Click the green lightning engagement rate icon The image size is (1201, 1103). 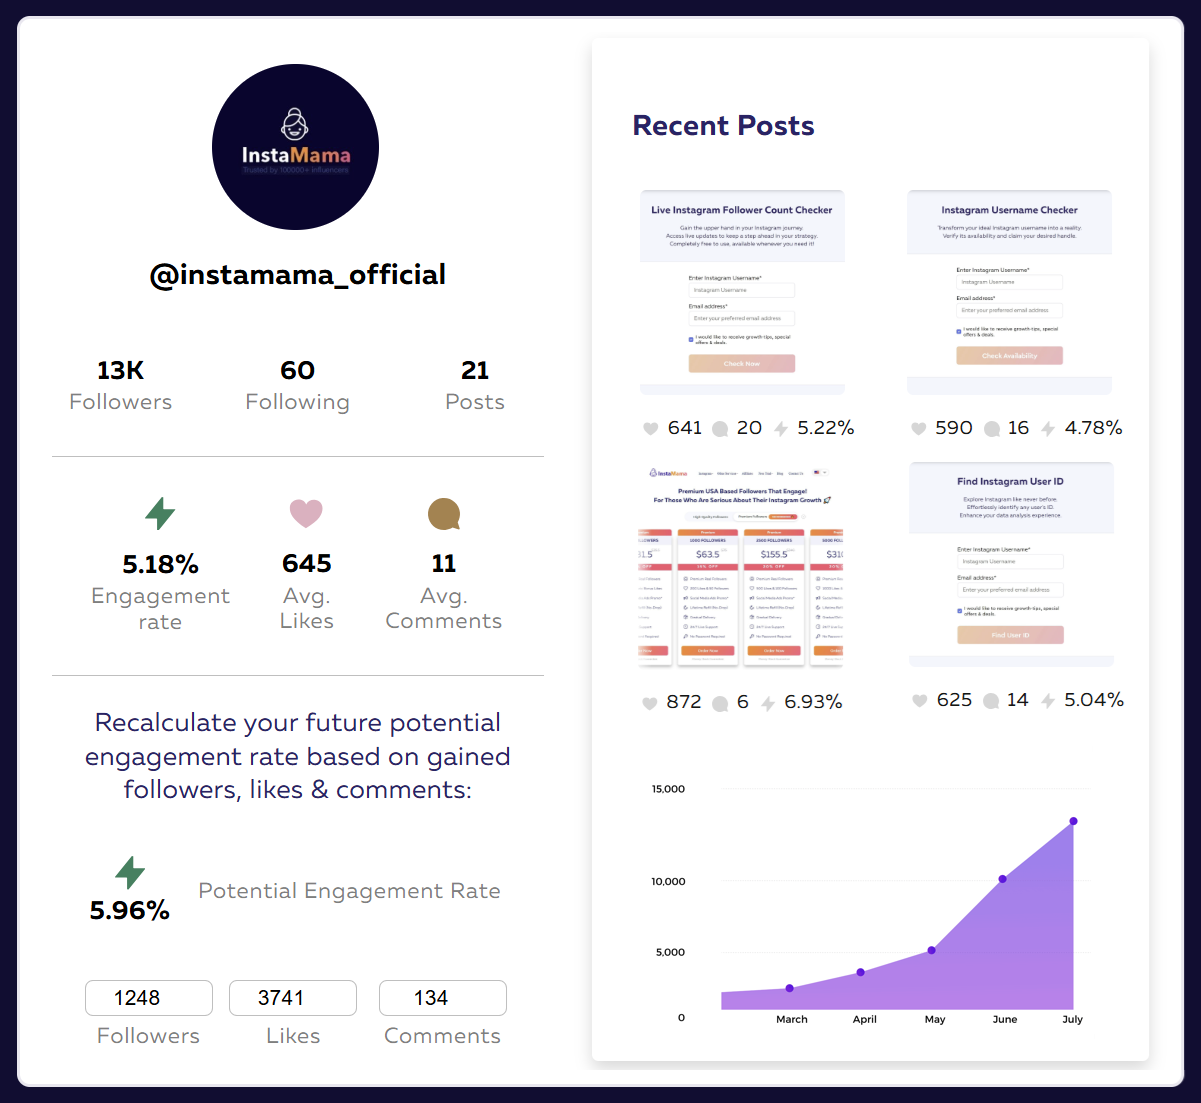click(x=160, y=513)
